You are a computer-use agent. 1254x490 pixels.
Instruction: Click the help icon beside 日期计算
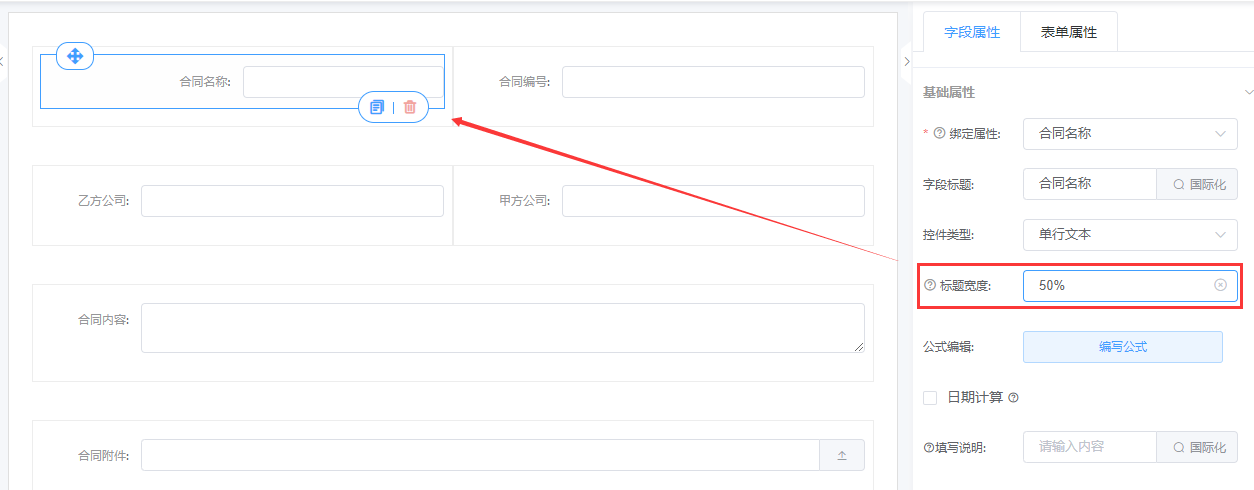[x=1013, y=398]
